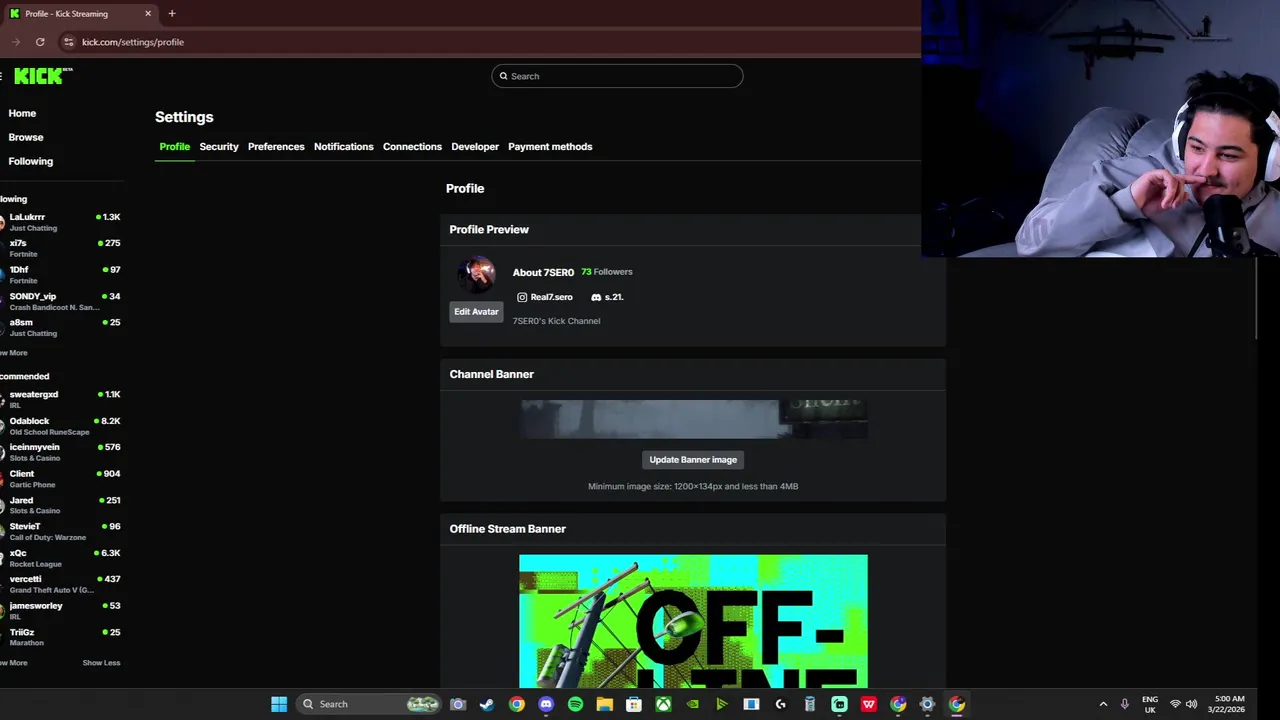The image size is (1280, 720).
Task: Open File Explorer from the taskbar
Action: tap(605, 704)
